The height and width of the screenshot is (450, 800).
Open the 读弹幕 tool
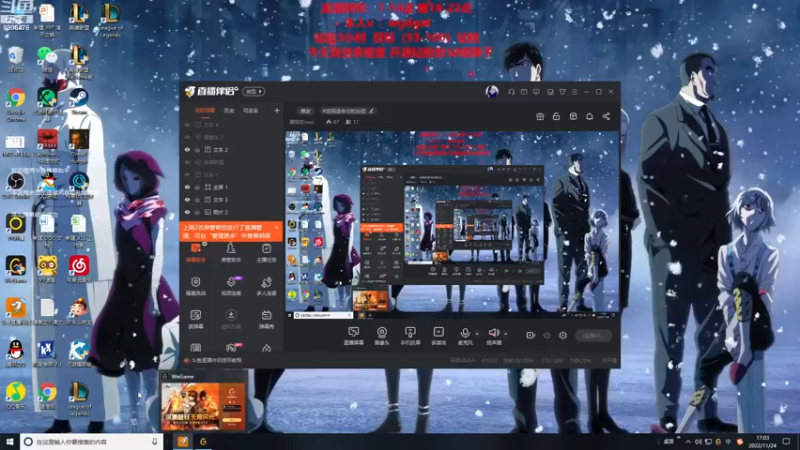196,319
